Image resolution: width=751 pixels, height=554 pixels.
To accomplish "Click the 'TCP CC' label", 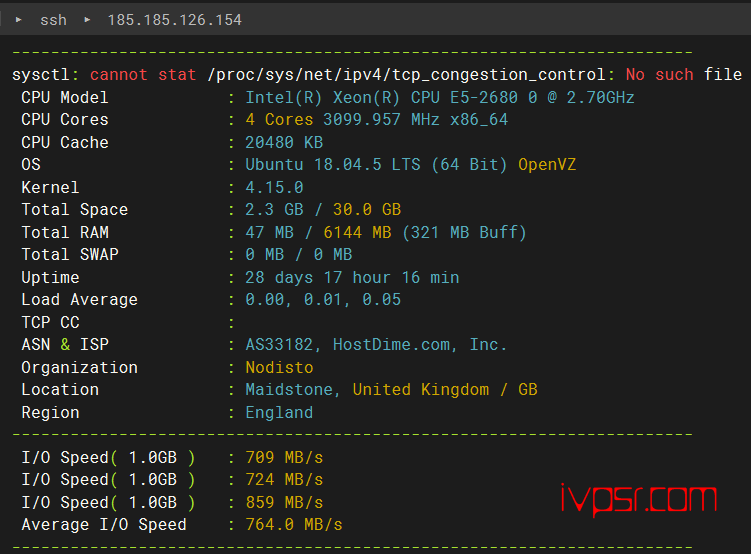I will coord(50,323).
